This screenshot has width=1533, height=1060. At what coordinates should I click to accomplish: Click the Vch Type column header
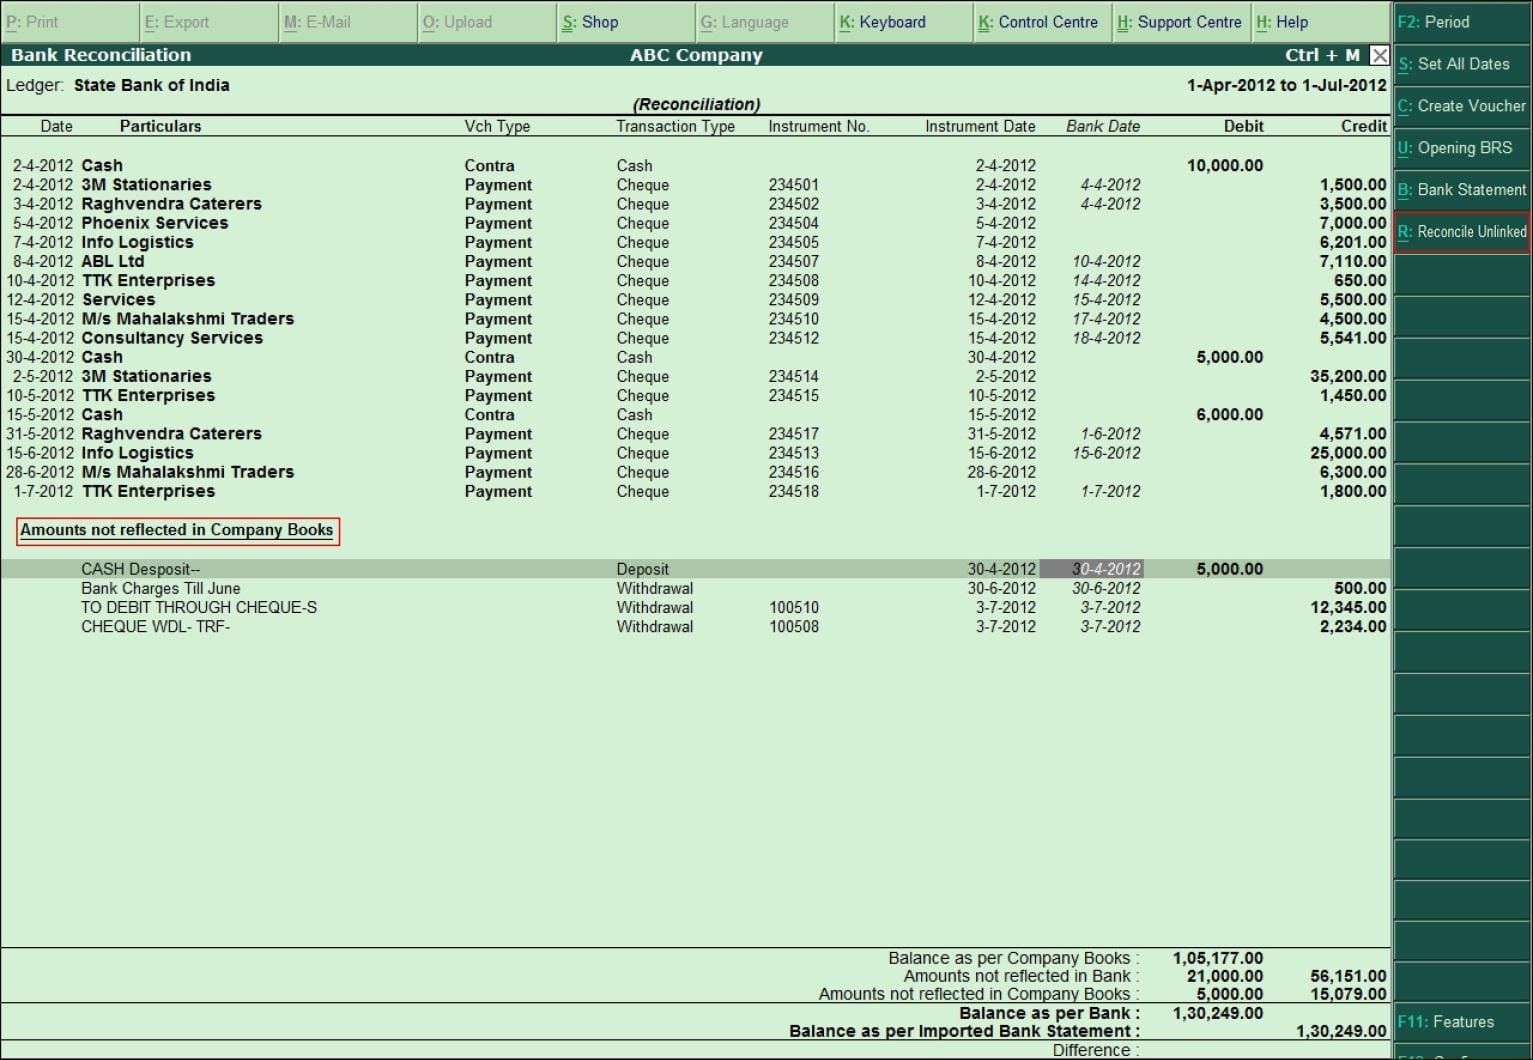[497, 126]
